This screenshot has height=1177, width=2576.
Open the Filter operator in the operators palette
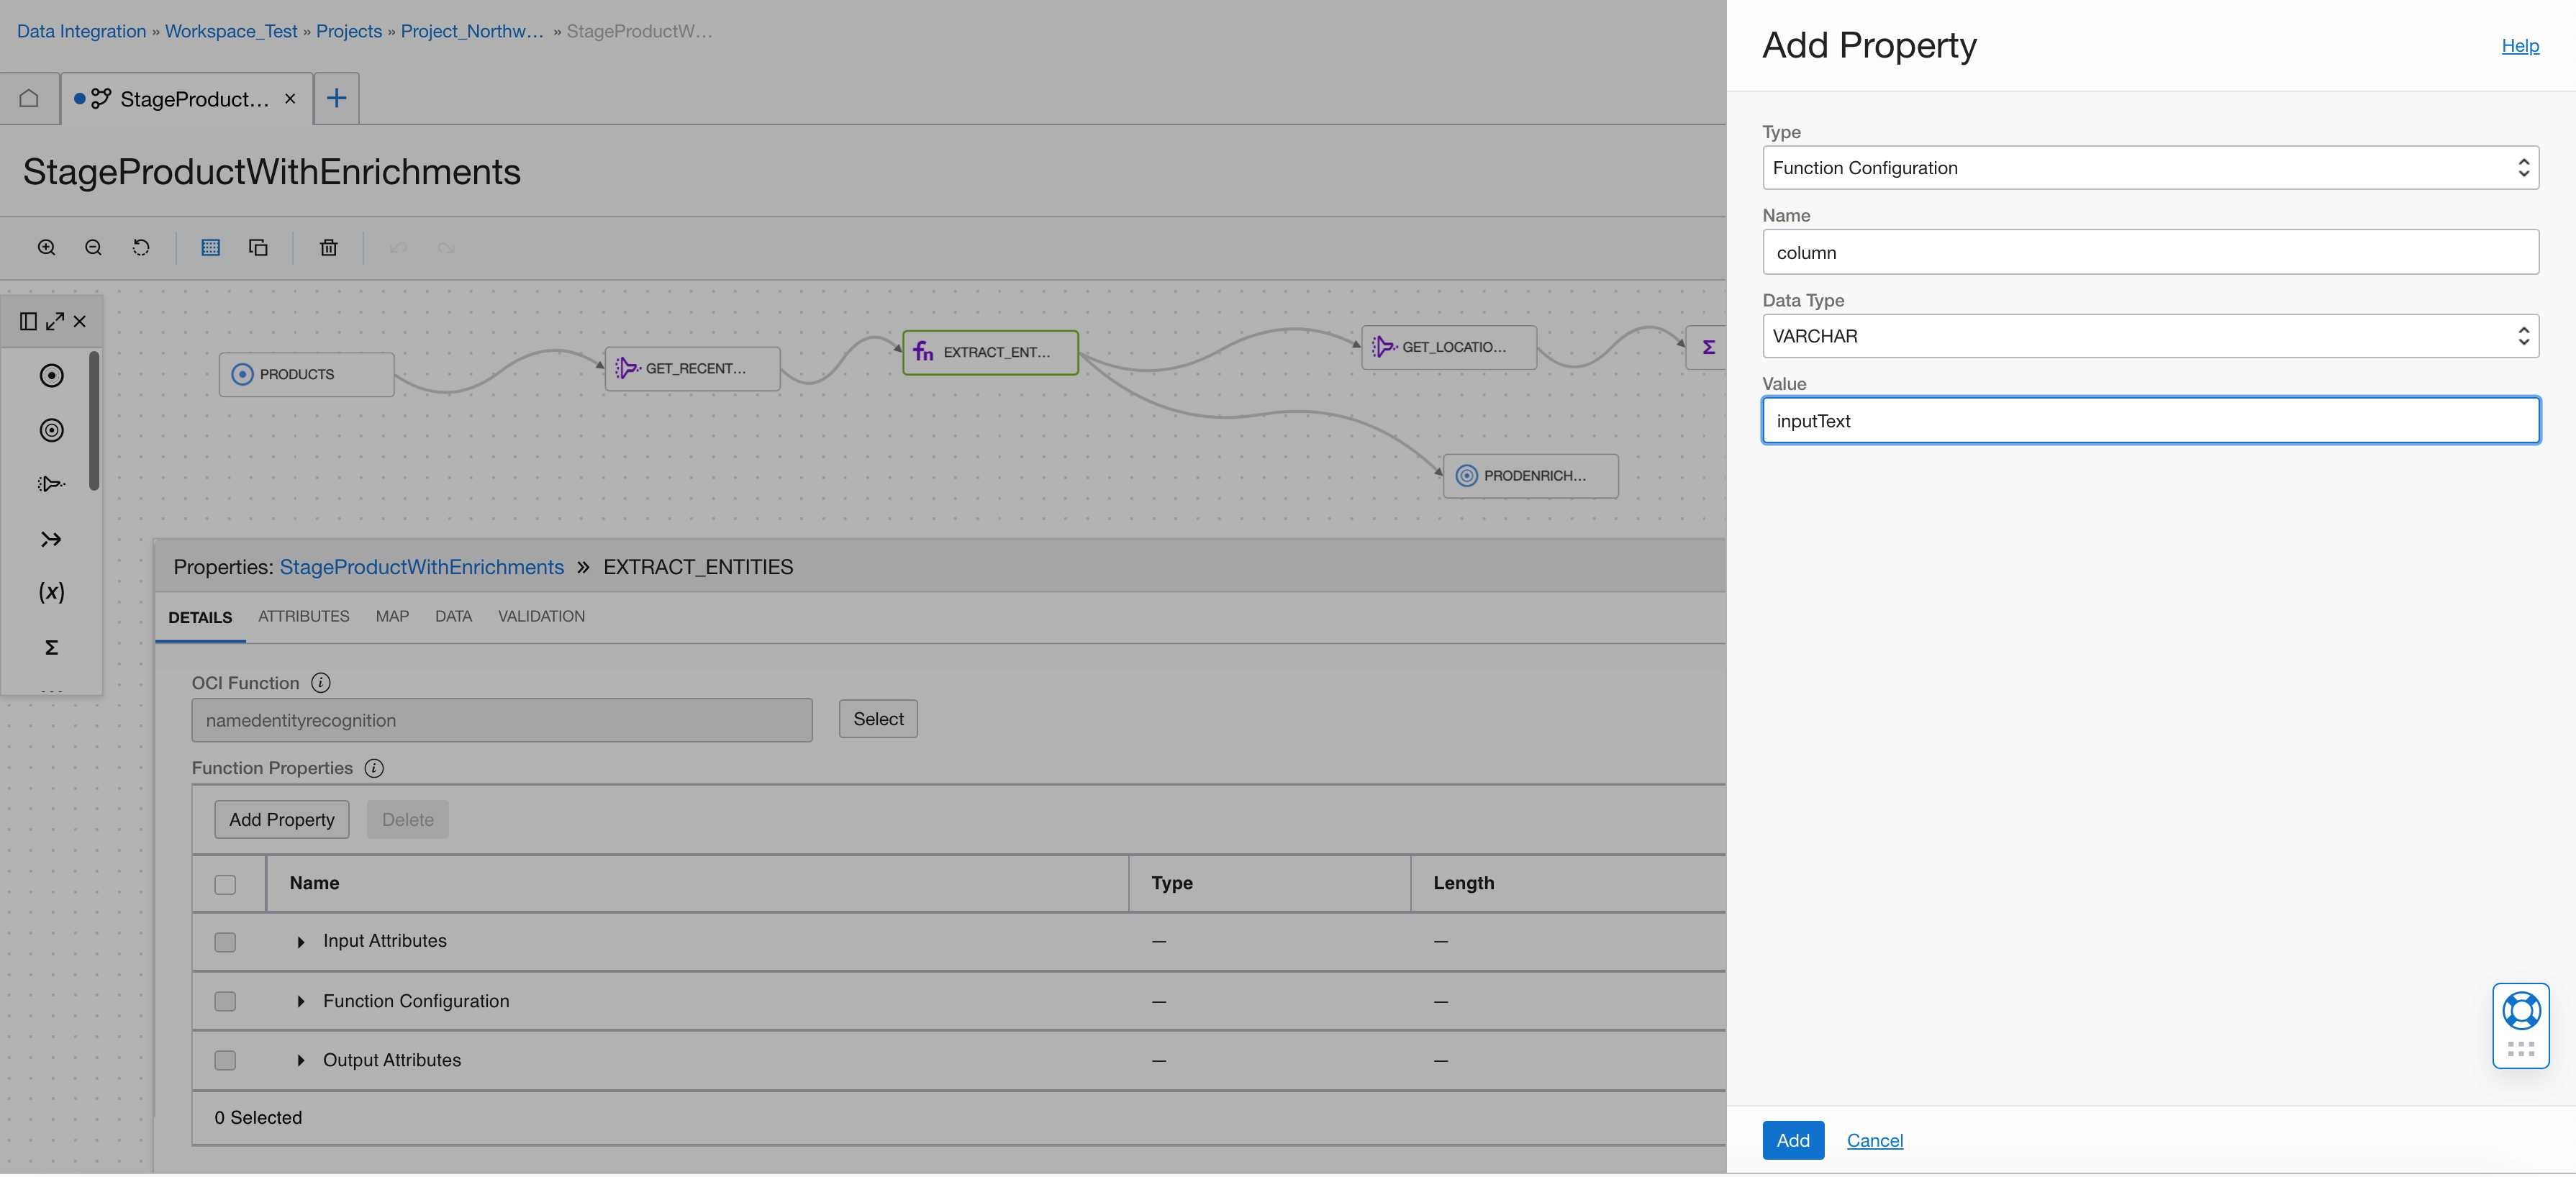point(50,483)
